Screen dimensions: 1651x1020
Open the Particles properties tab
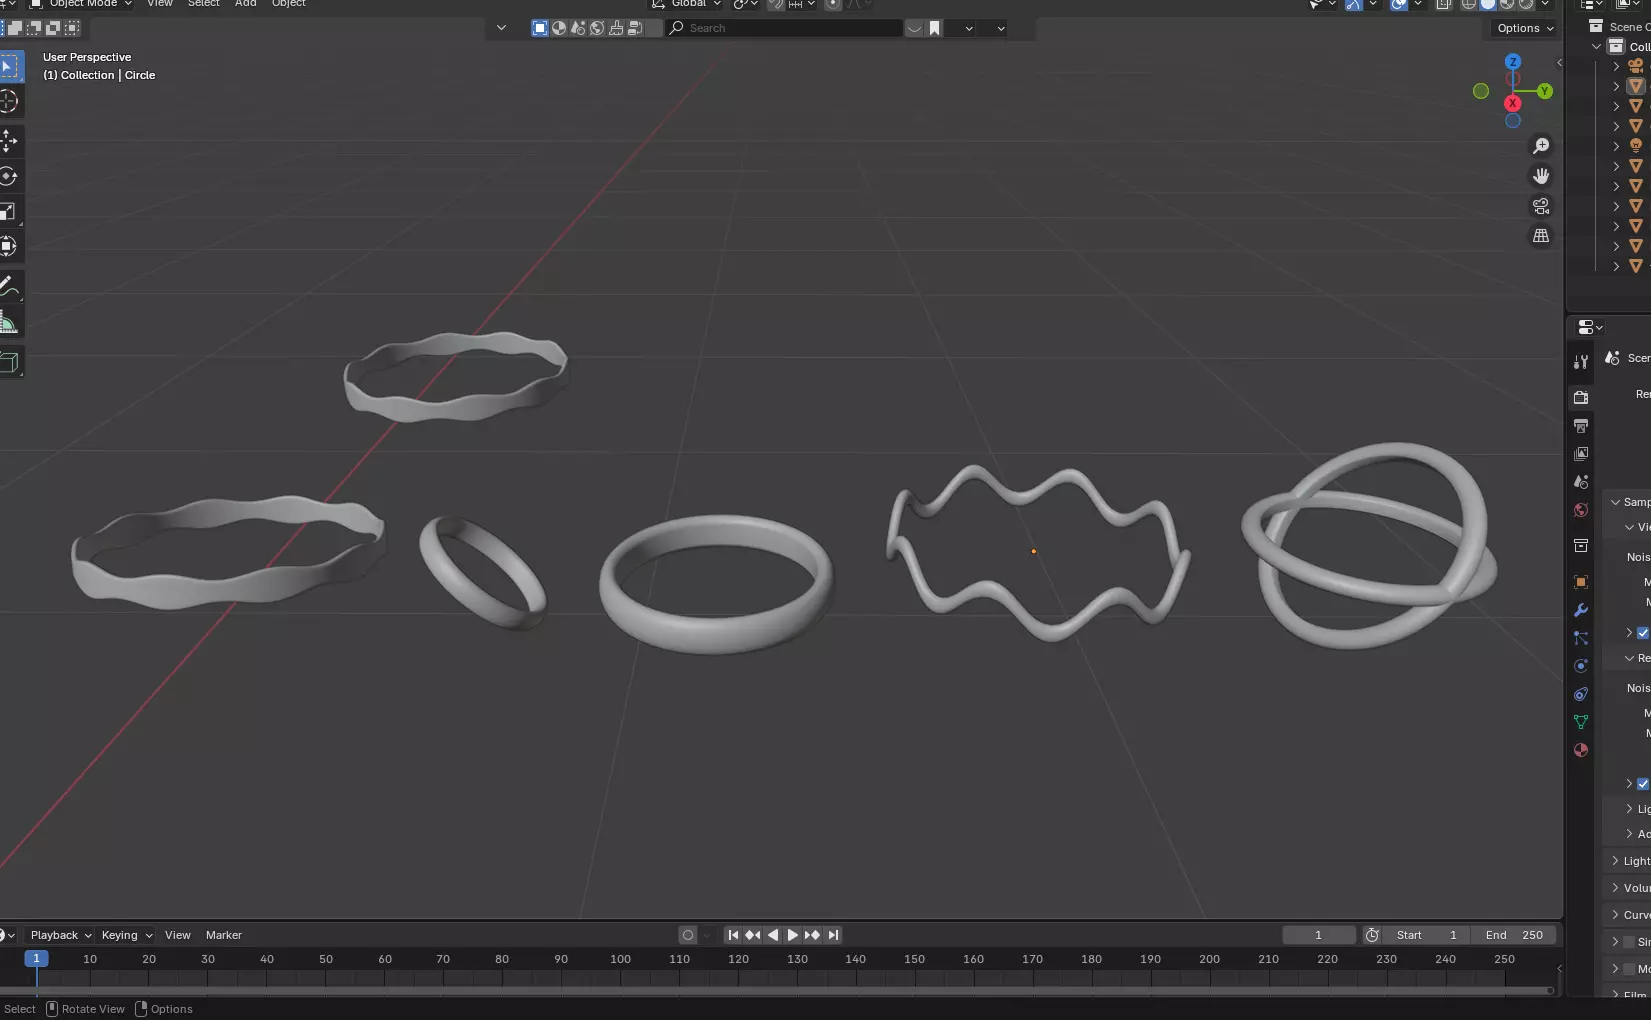click(1581, 638)
